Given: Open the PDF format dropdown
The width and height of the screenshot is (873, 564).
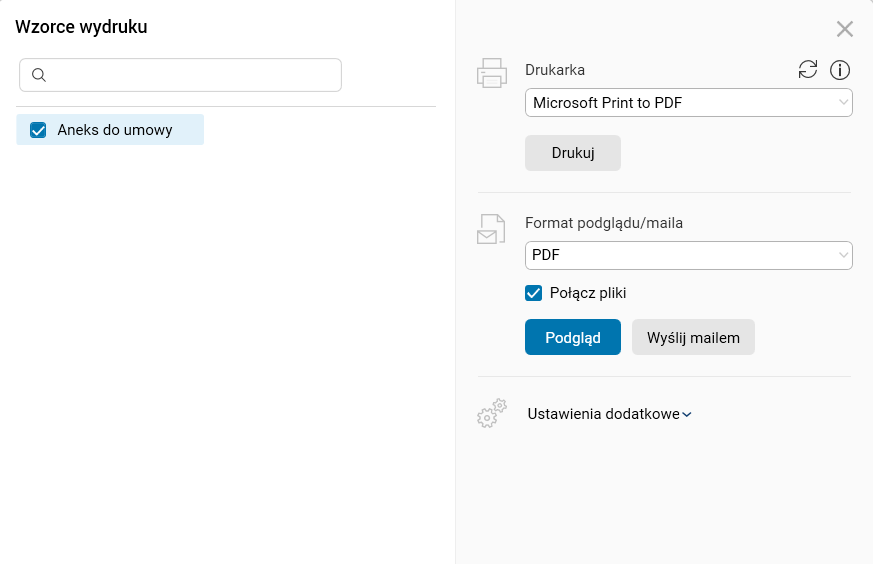Looking at the screenshot, I should [x=688, y=255].
